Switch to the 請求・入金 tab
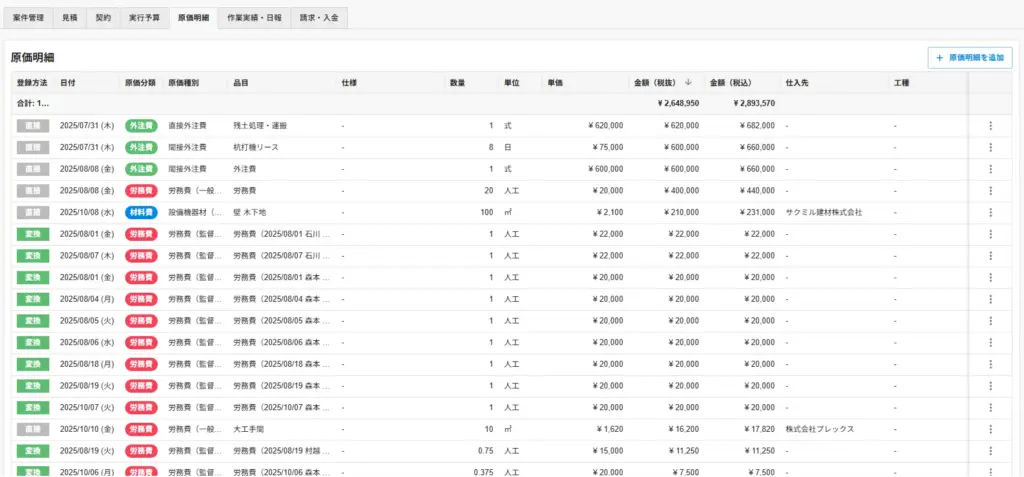Image resolution: width=1024 pixels, height=477 pixels. pyautogui.click(x=319, y=18)
